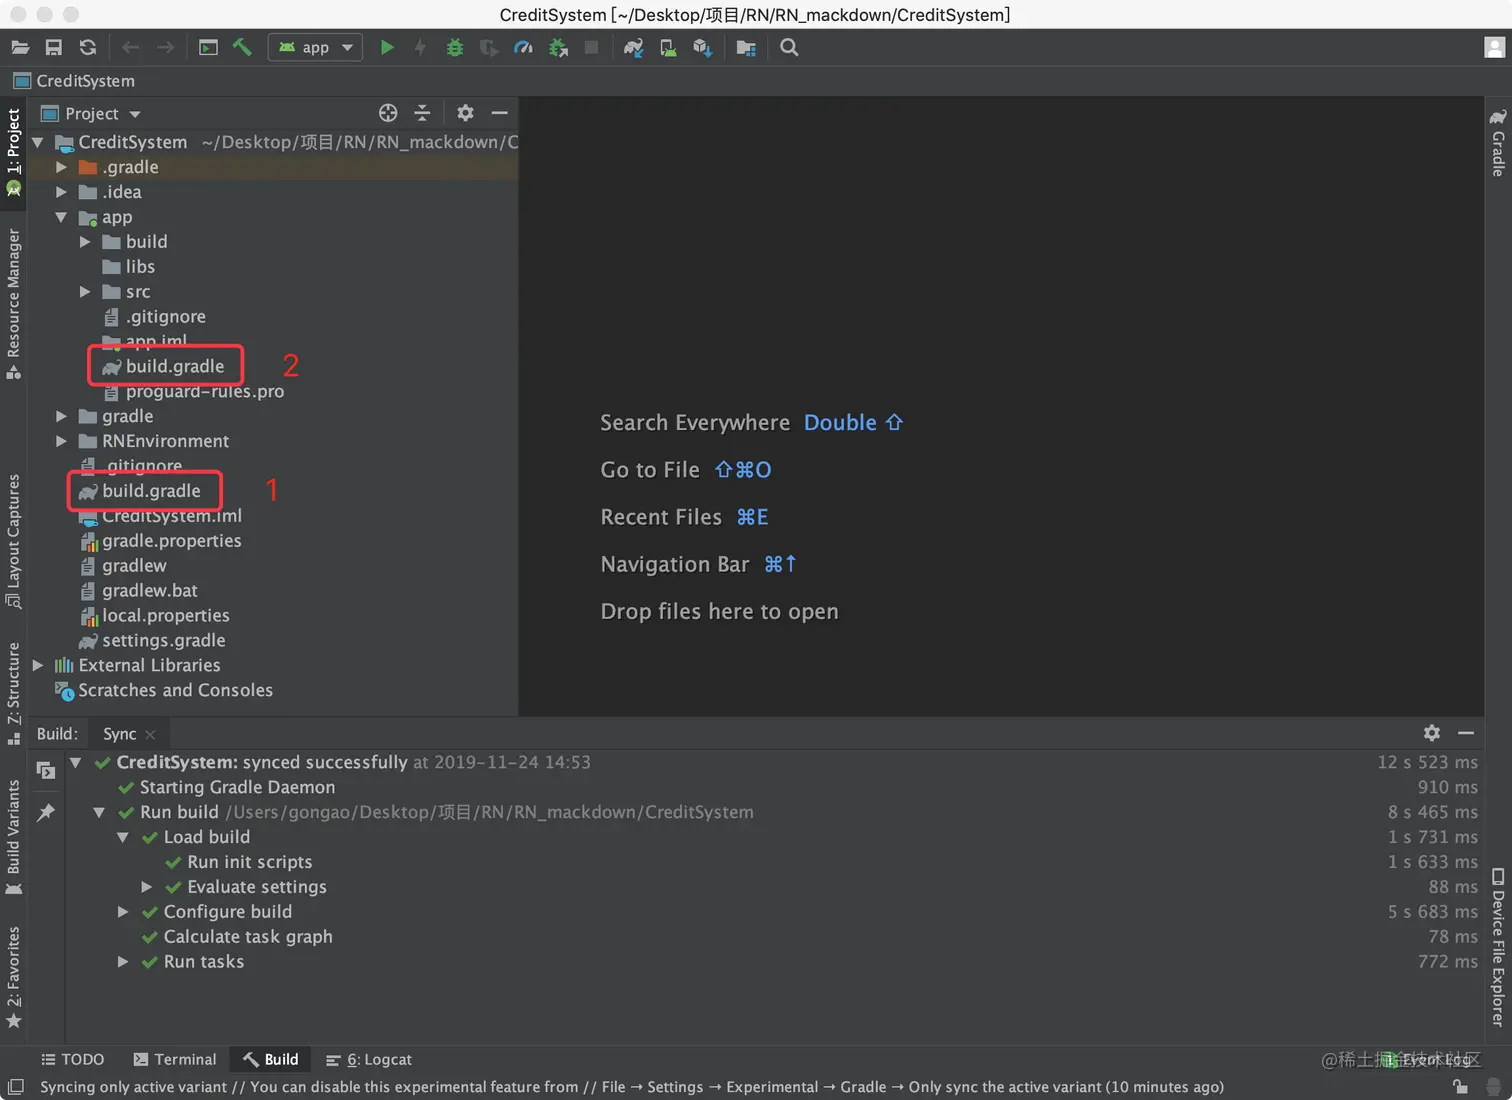Open the Profiler gauge icon
The width and height of the screenshot is (1512, 1100).
[x=523, y=47]
